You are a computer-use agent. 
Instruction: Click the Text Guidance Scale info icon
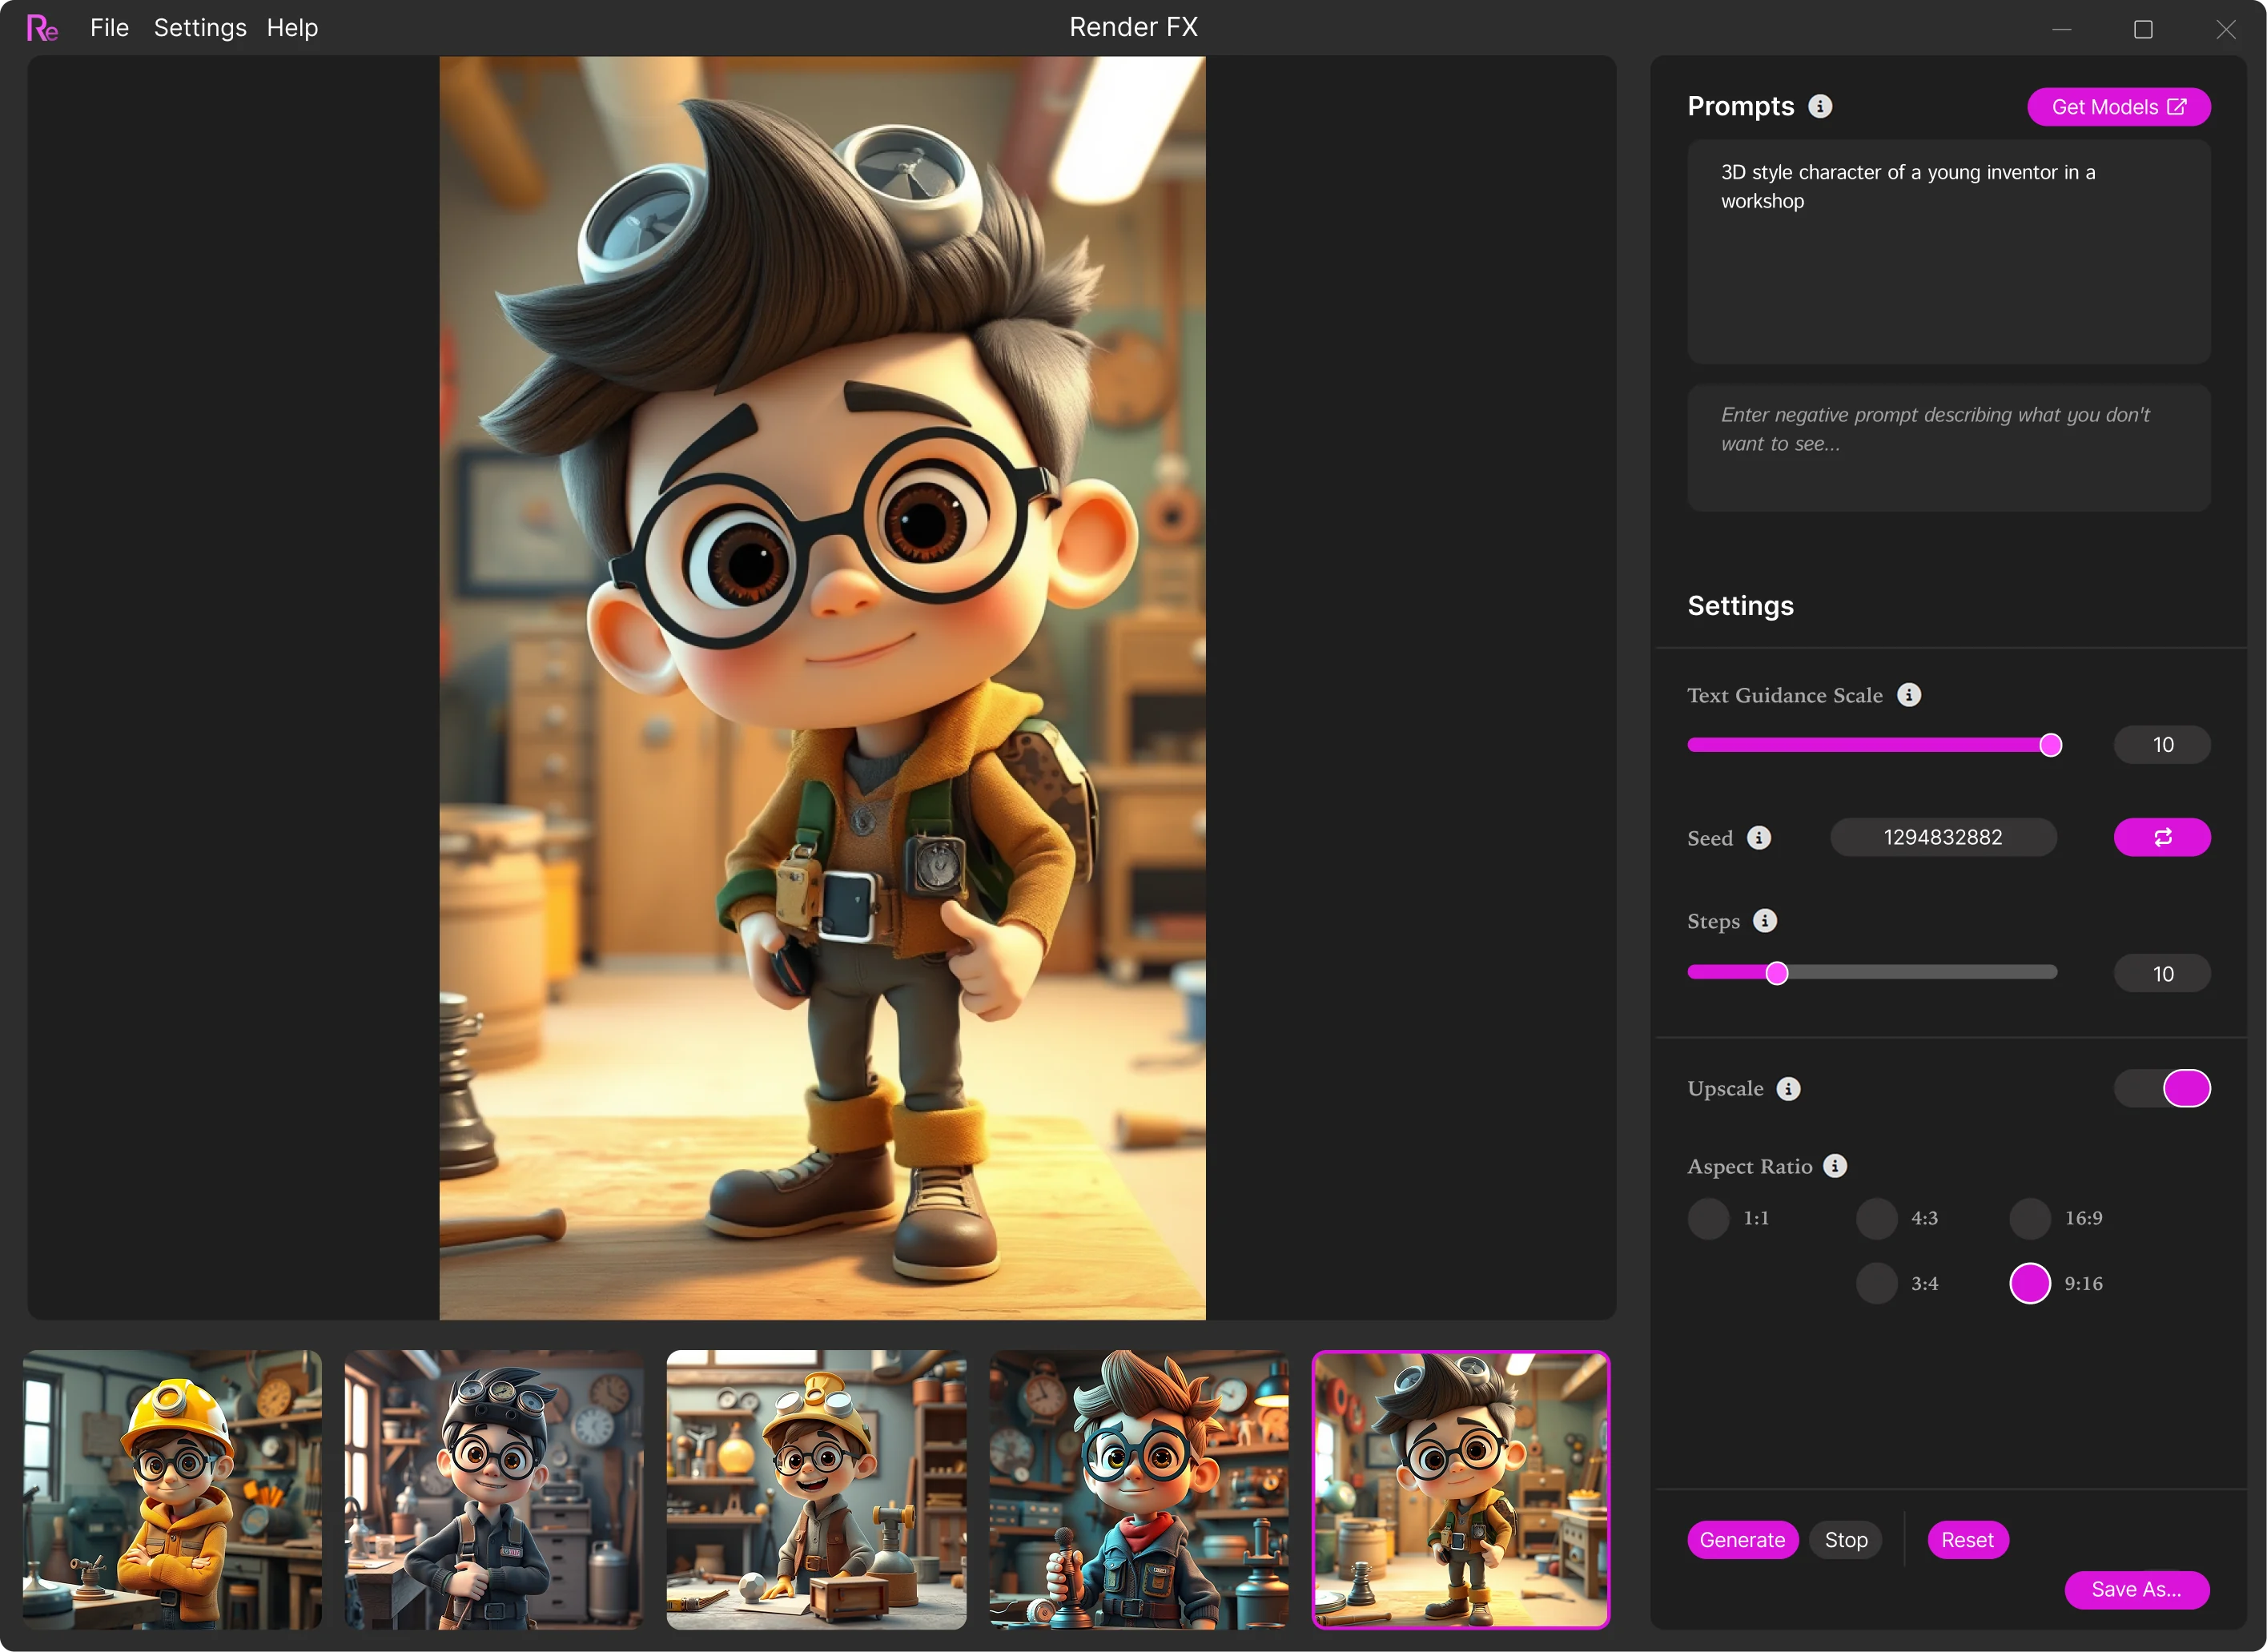(x=1909, y=695)
